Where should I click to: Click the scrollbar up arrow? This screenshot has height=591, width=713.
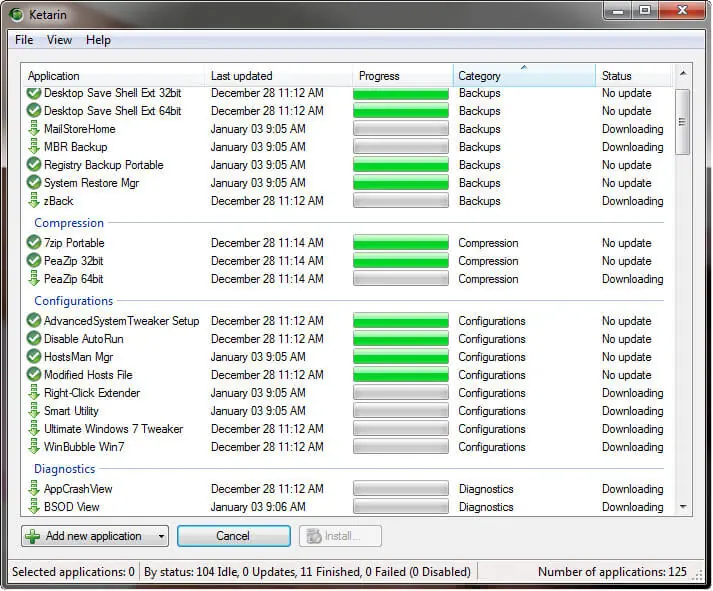click(x=683, y=73)
